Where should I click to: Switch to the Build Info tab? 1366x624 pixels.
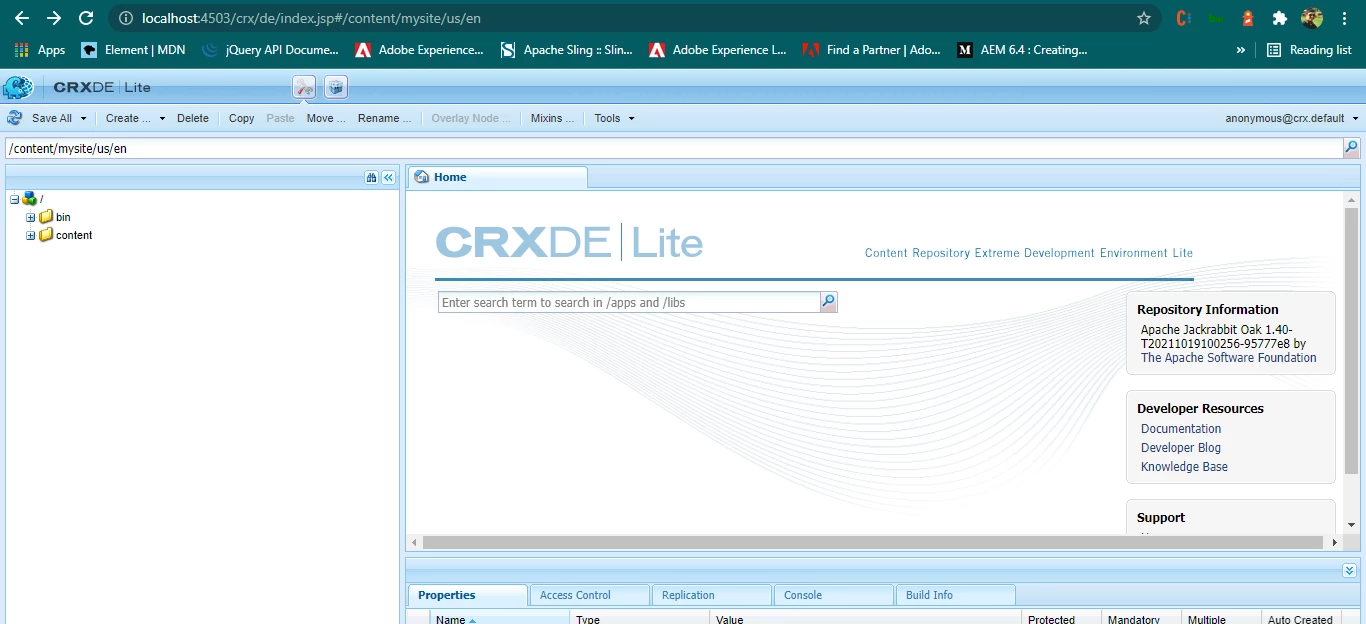(x=955, y=595)
